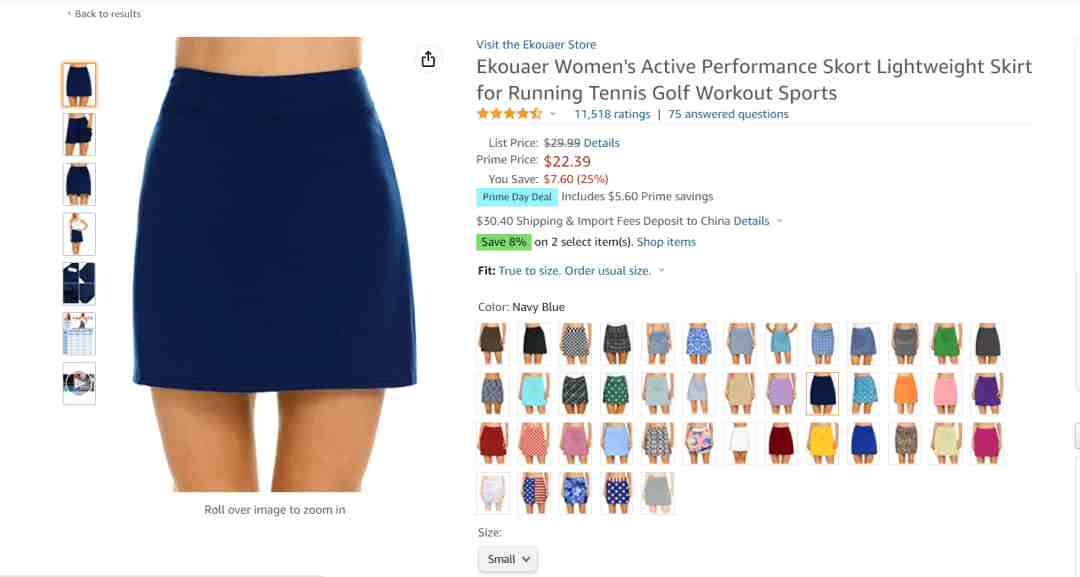This screenshot has width=1080, height=577.
Task: Select the white skirt color swatch
Action: pyautogui.click(x=740, y=443)
